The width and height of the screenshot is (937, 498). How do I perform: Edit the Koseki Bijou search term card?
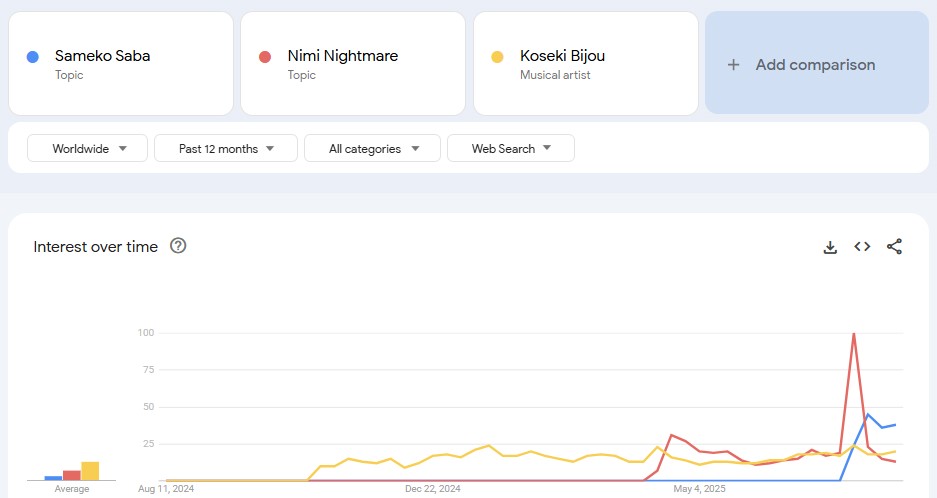(586, 63)
